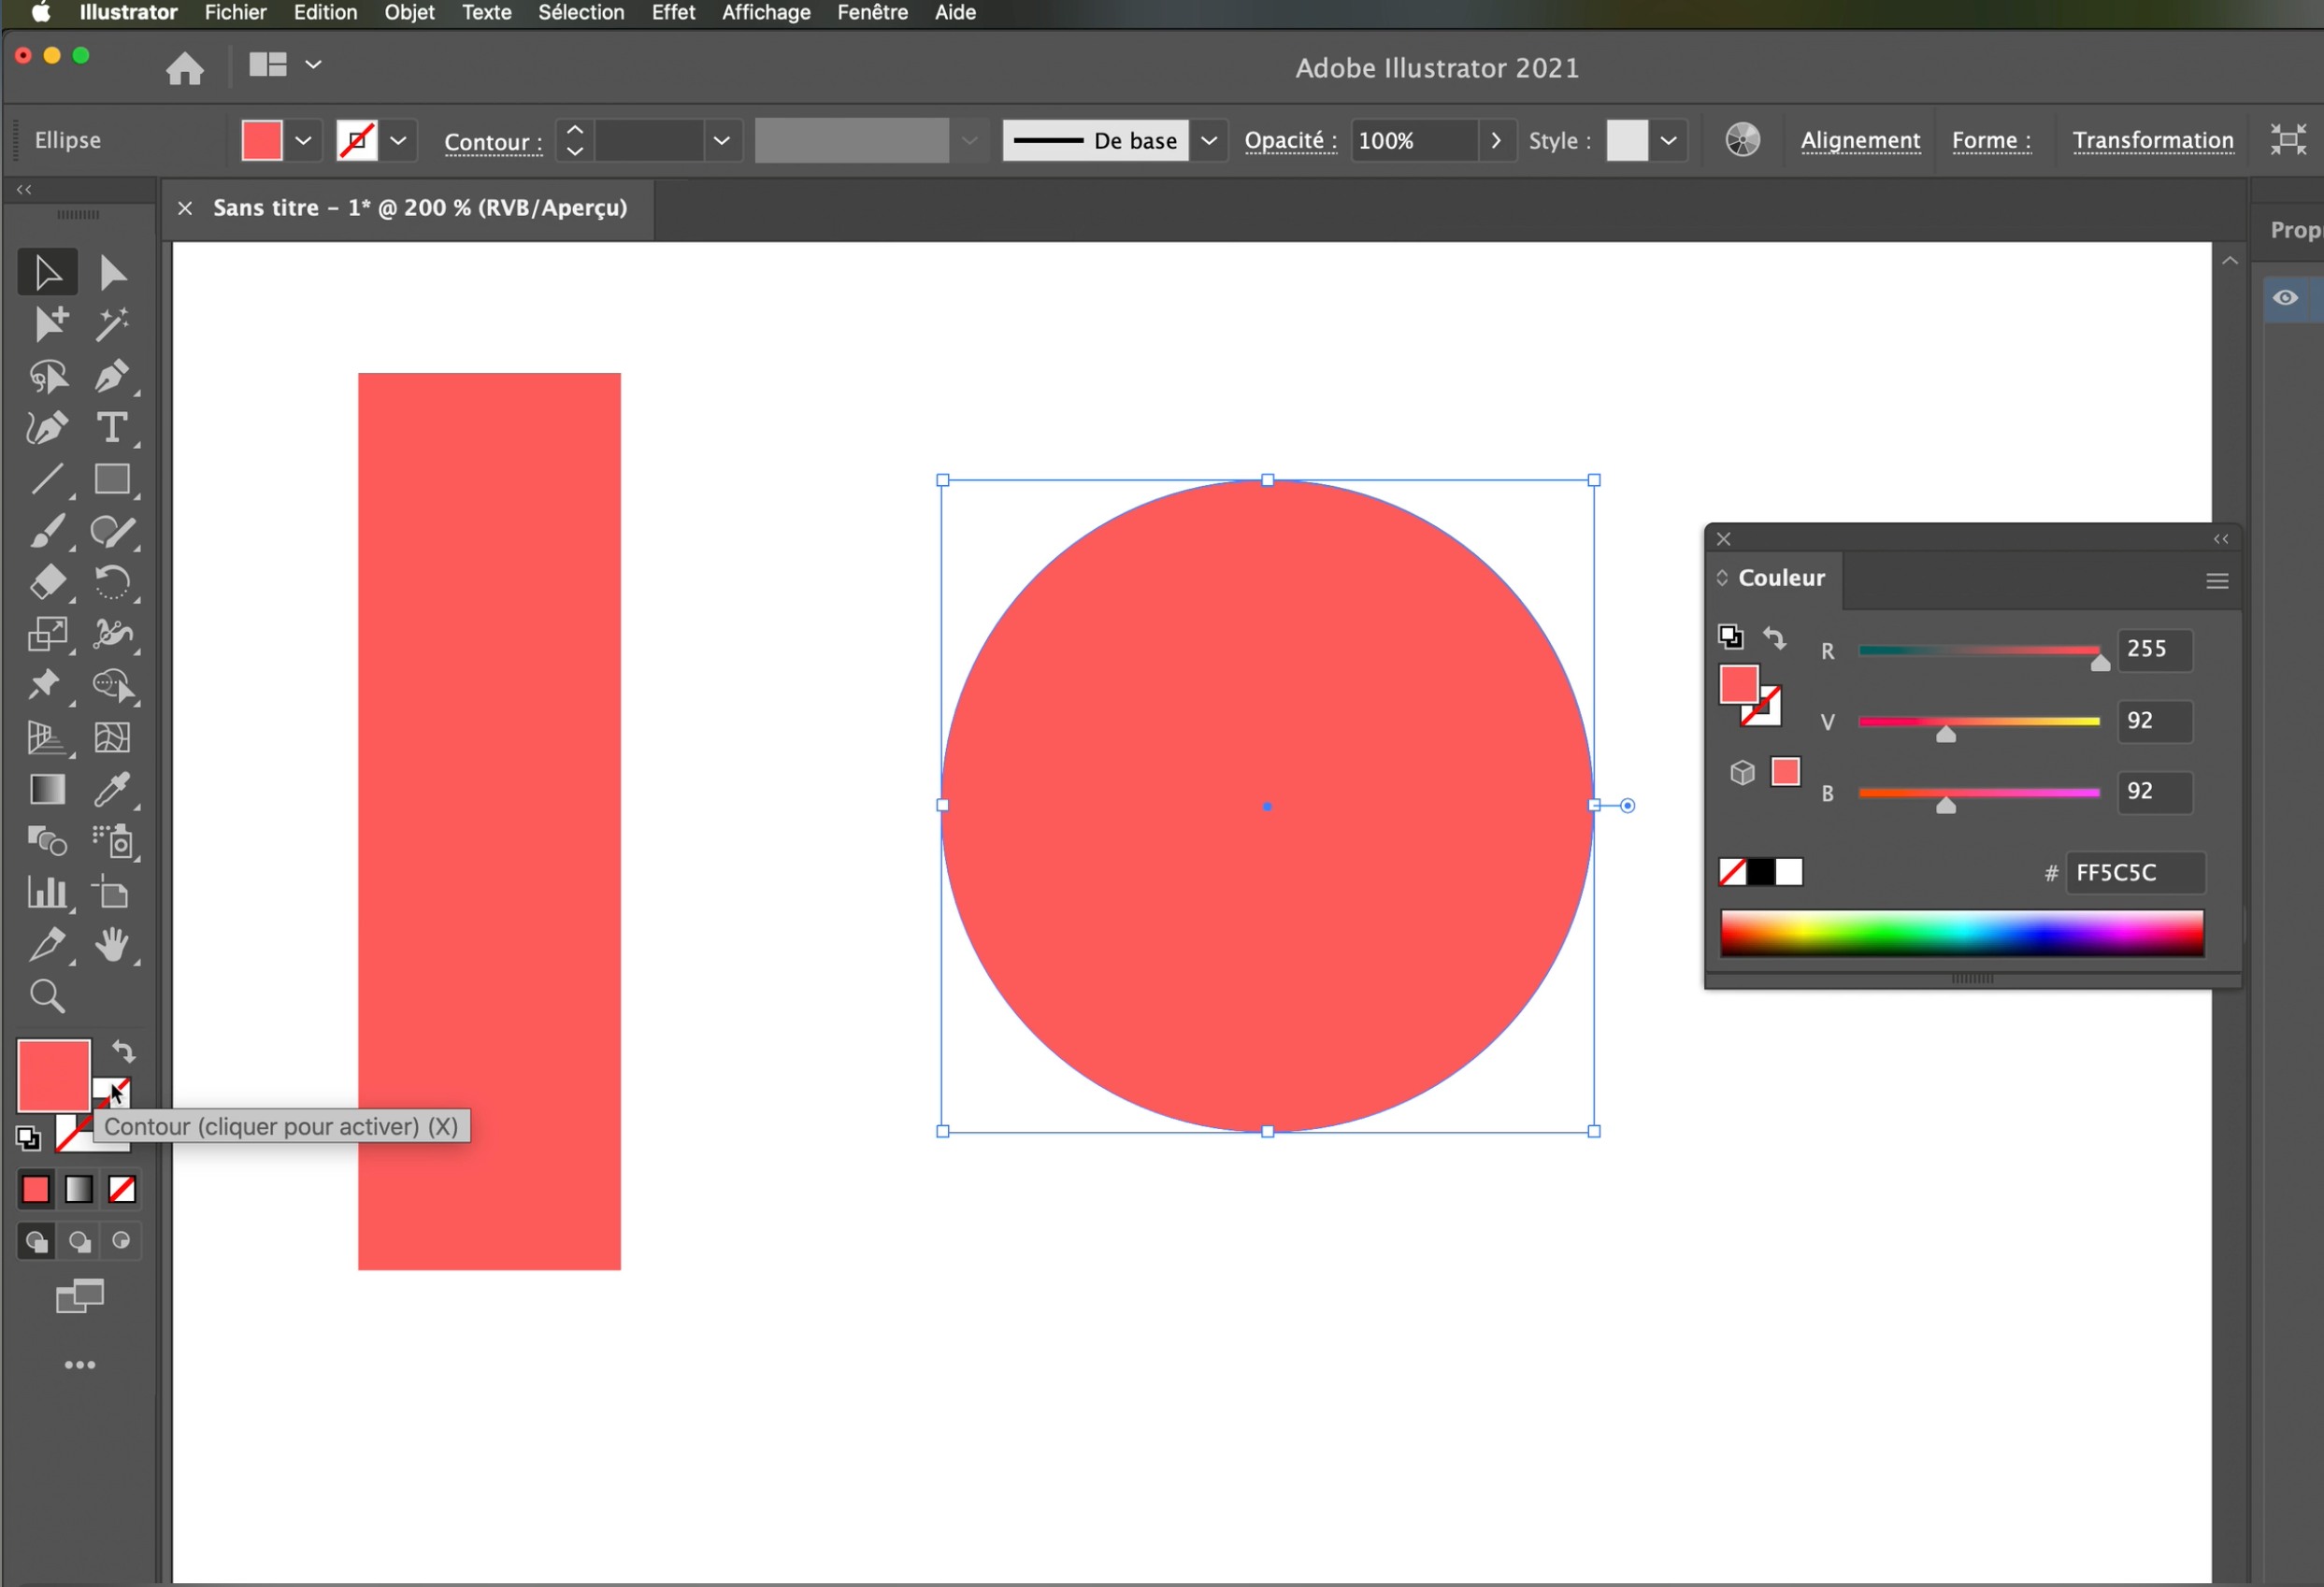Open the Style dropdown arrow
Image resolution: width=2324 pixels, height=1587 pixels.
pos(1668,141)
